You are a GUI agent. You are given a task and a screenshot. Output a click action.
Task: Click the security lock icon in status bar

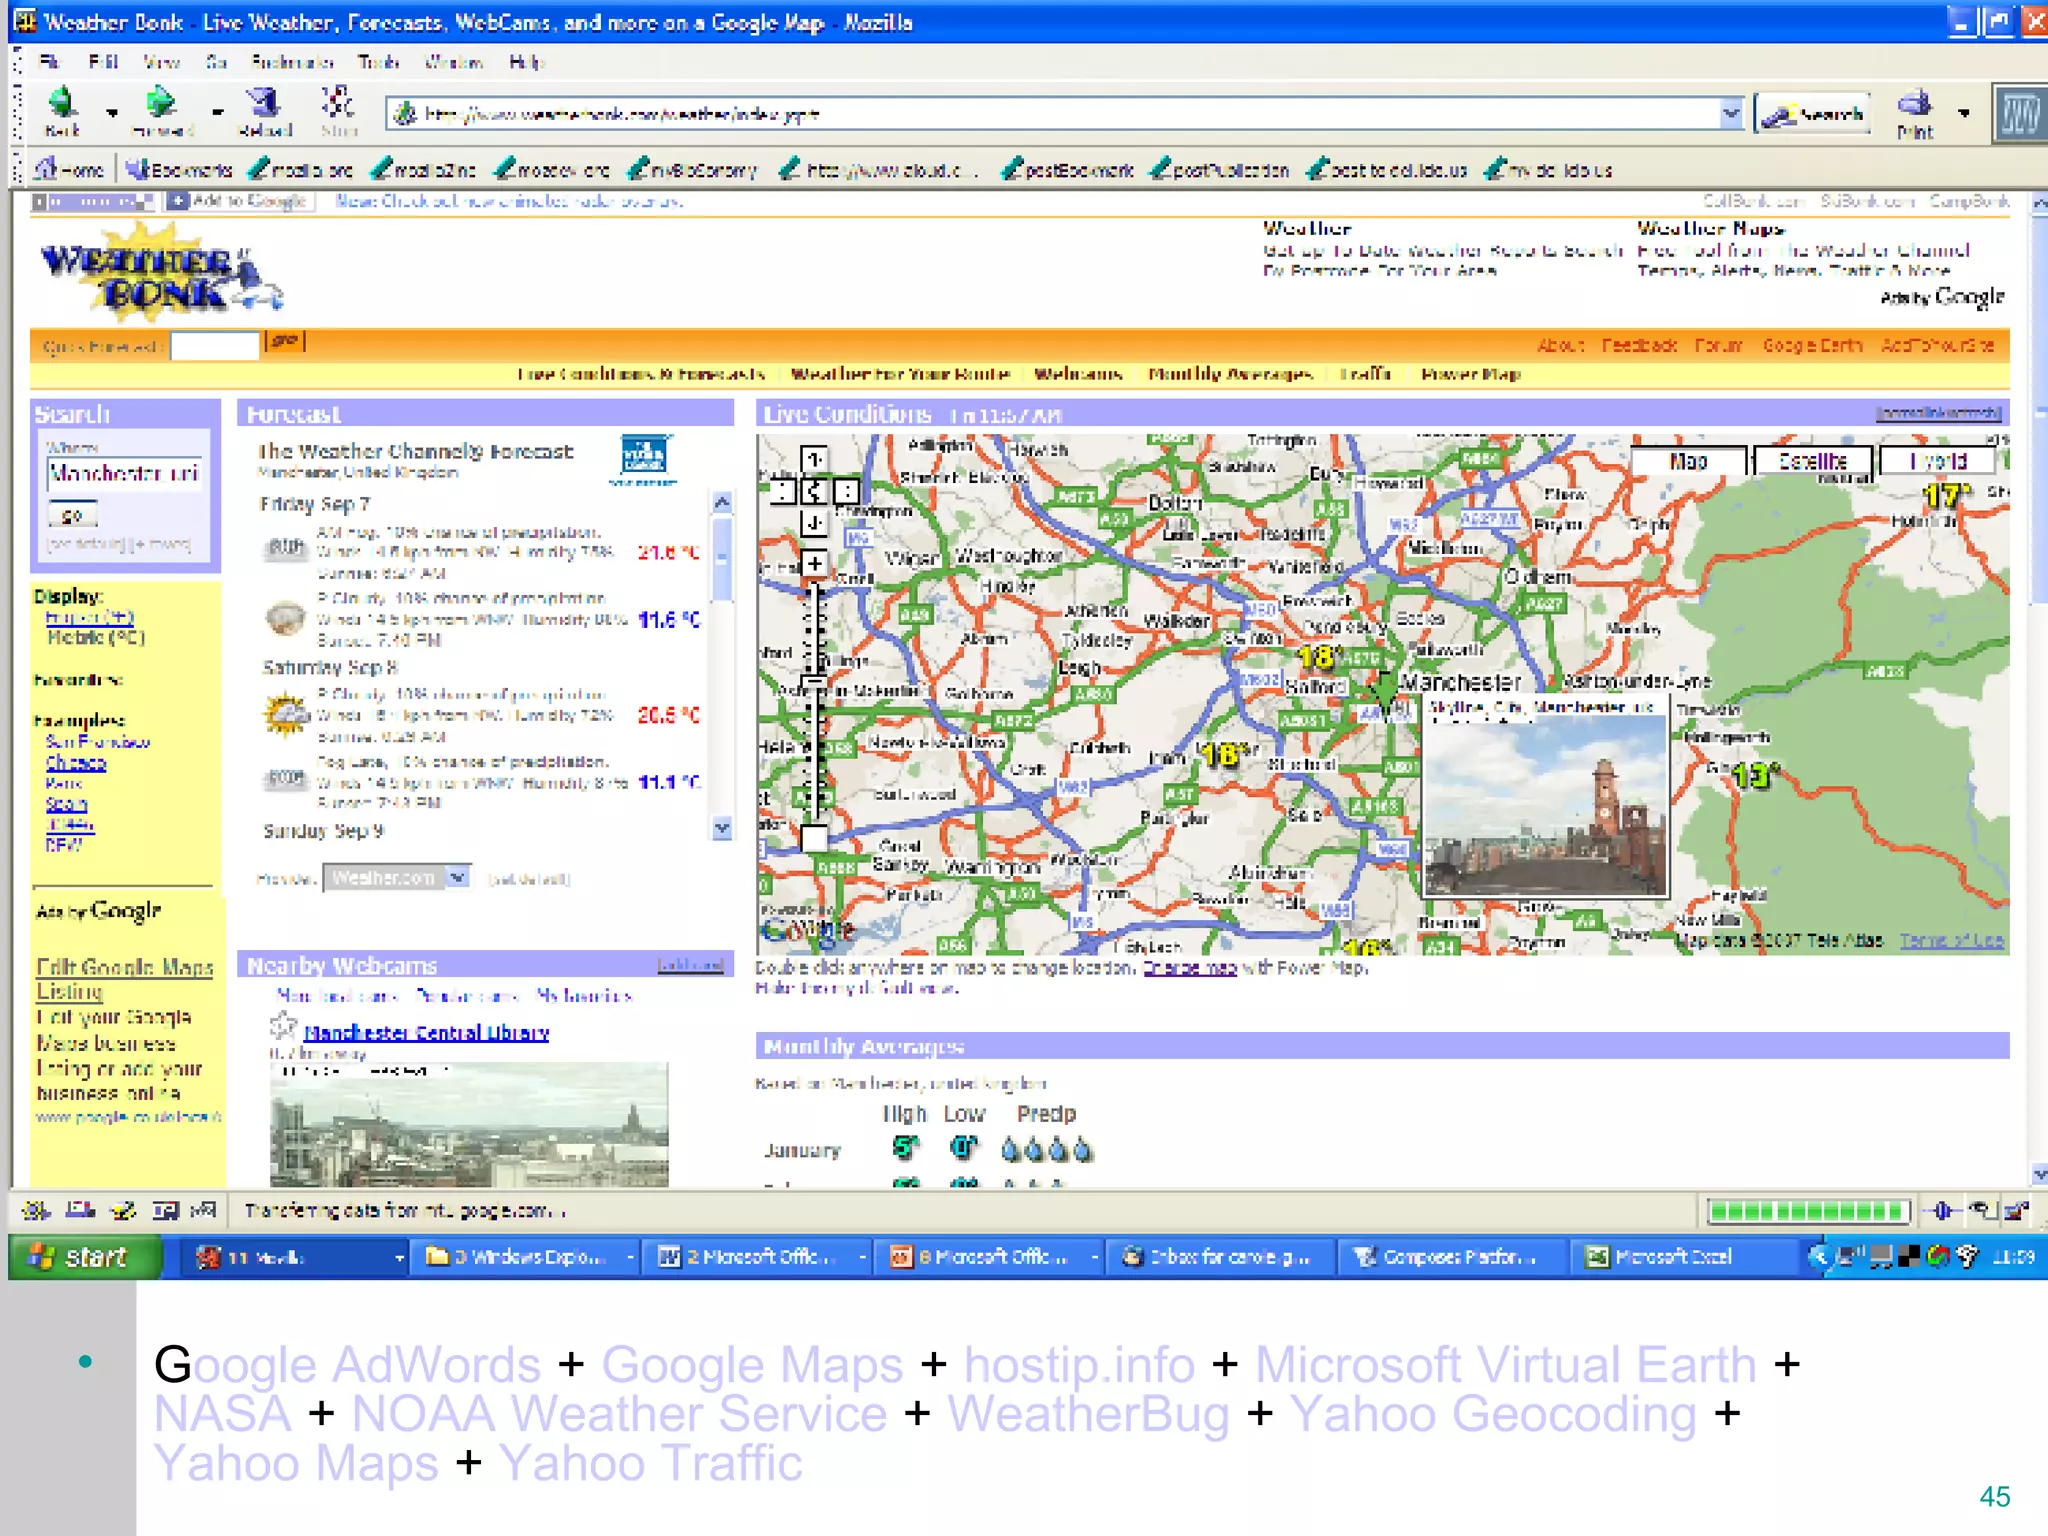click(x=2016, y=1211)
